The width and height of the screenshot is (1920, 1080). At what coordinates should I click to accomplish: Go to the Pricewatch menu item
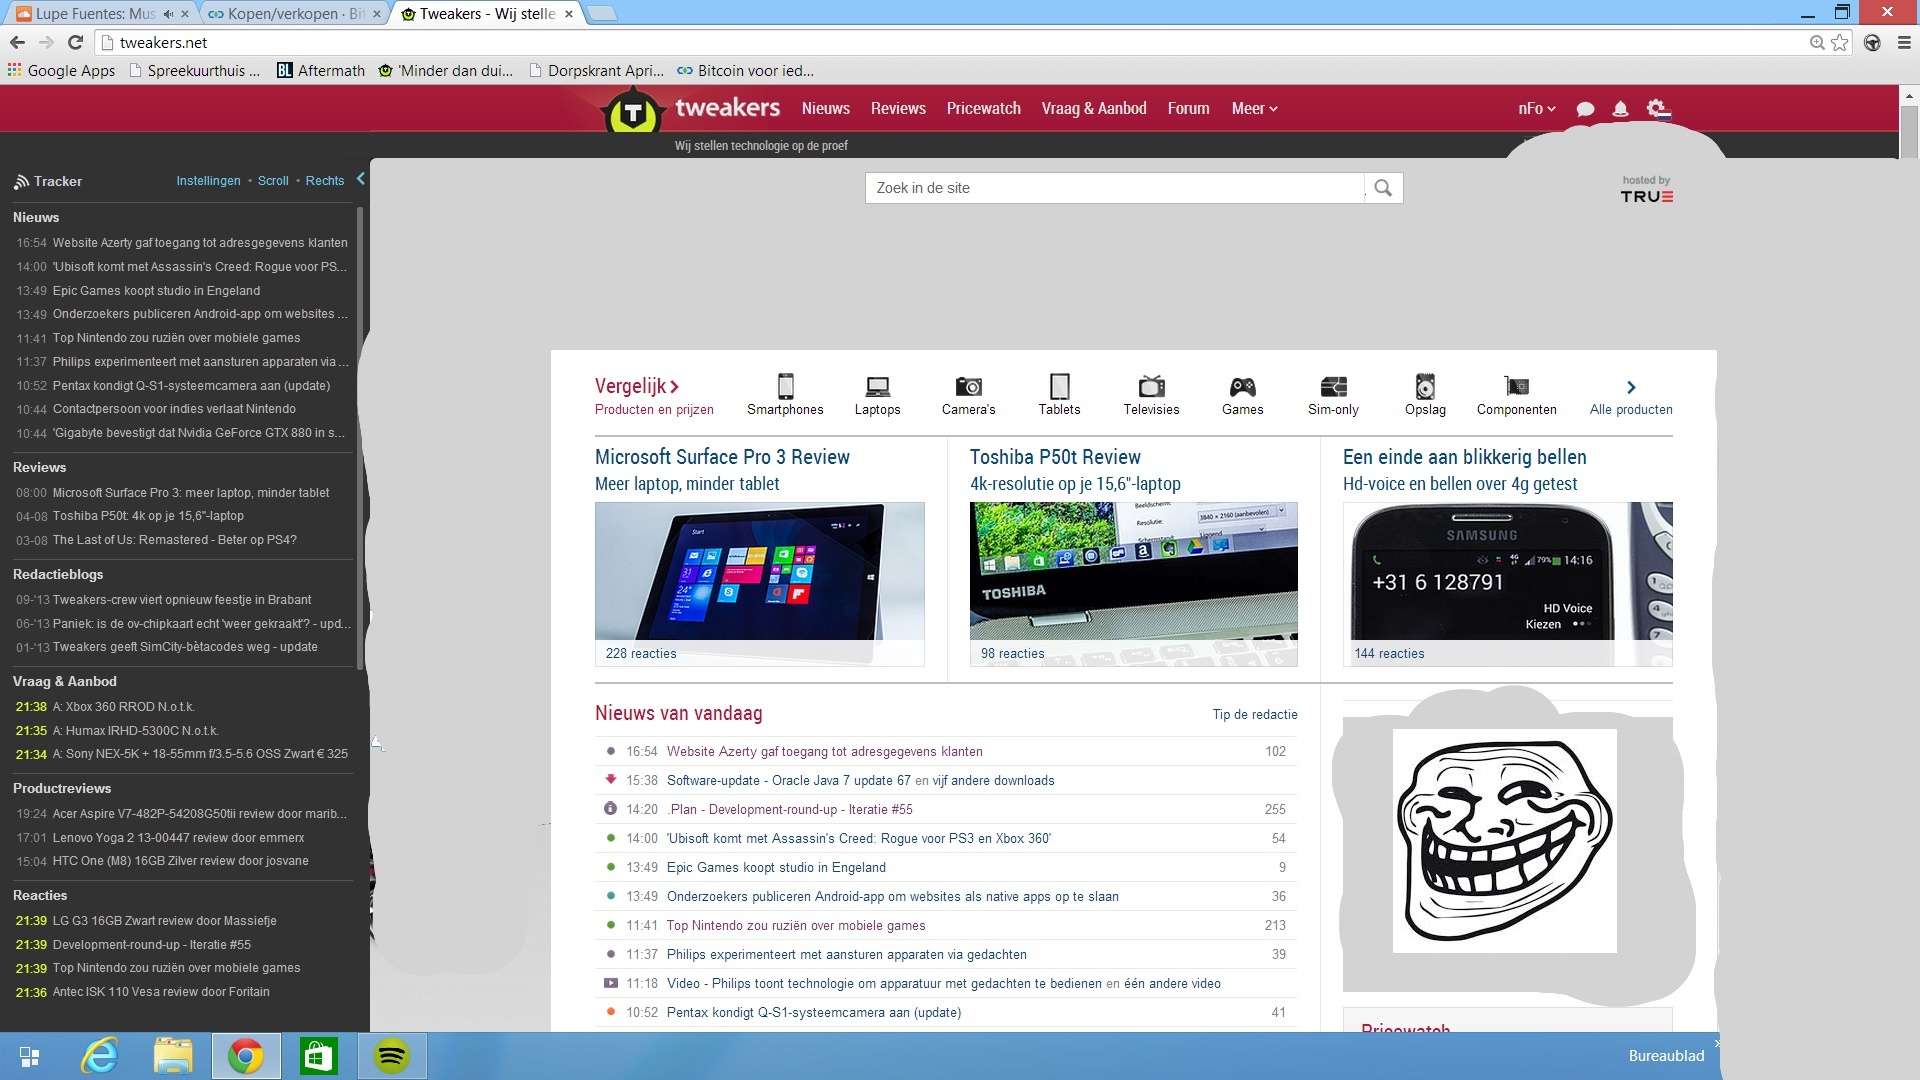click(x=983, y=109)
